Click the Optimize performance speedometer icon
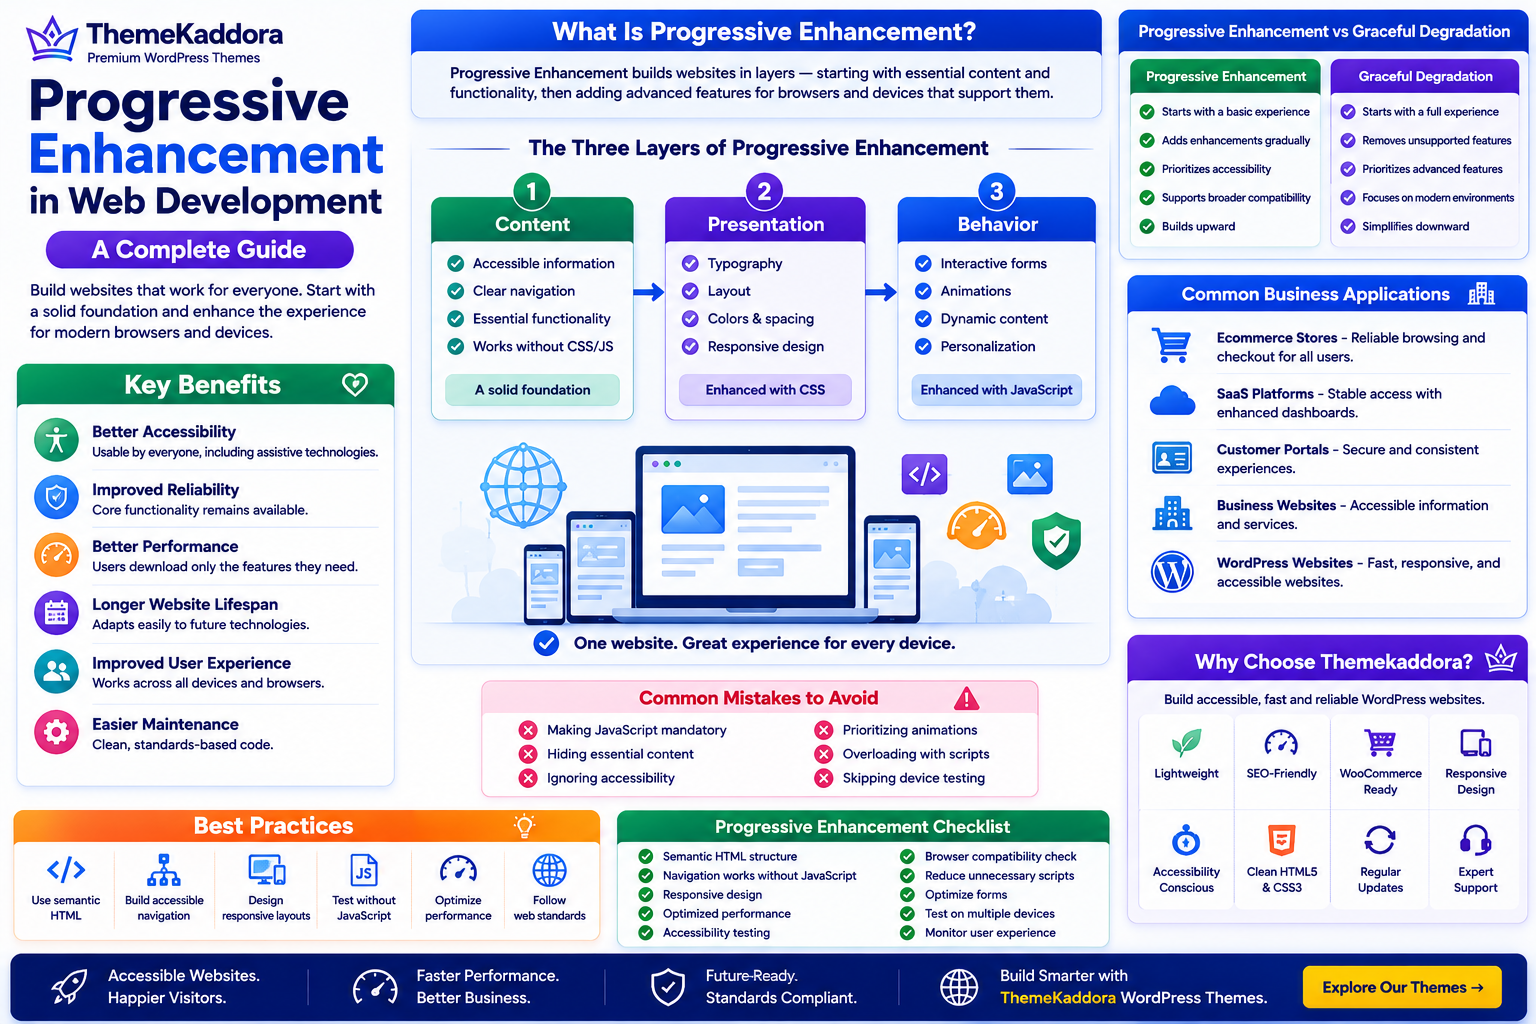 (458, 870)
